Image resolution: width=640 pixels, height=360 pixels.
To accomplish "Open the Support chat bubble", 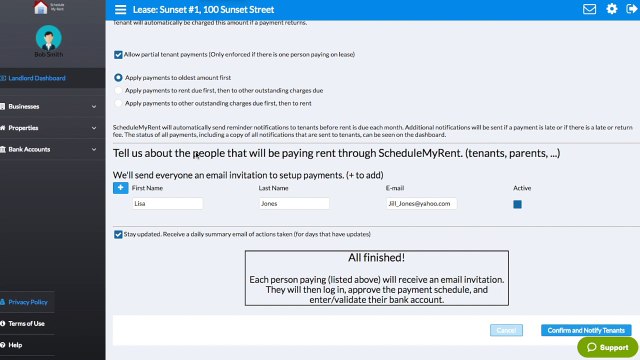I will 607,347.
